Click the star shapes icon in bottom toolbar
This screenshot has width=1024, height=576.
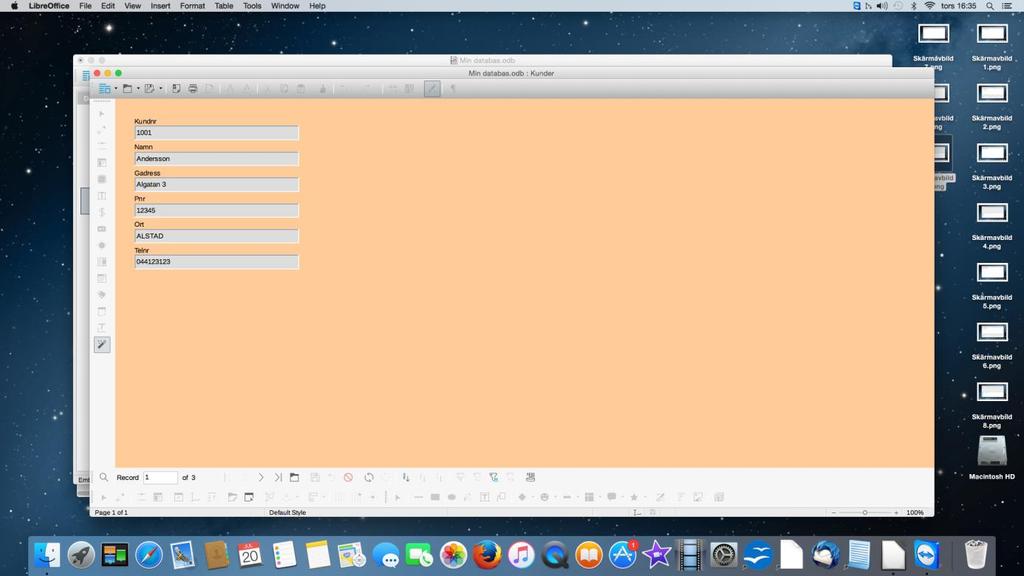(633, 497)
